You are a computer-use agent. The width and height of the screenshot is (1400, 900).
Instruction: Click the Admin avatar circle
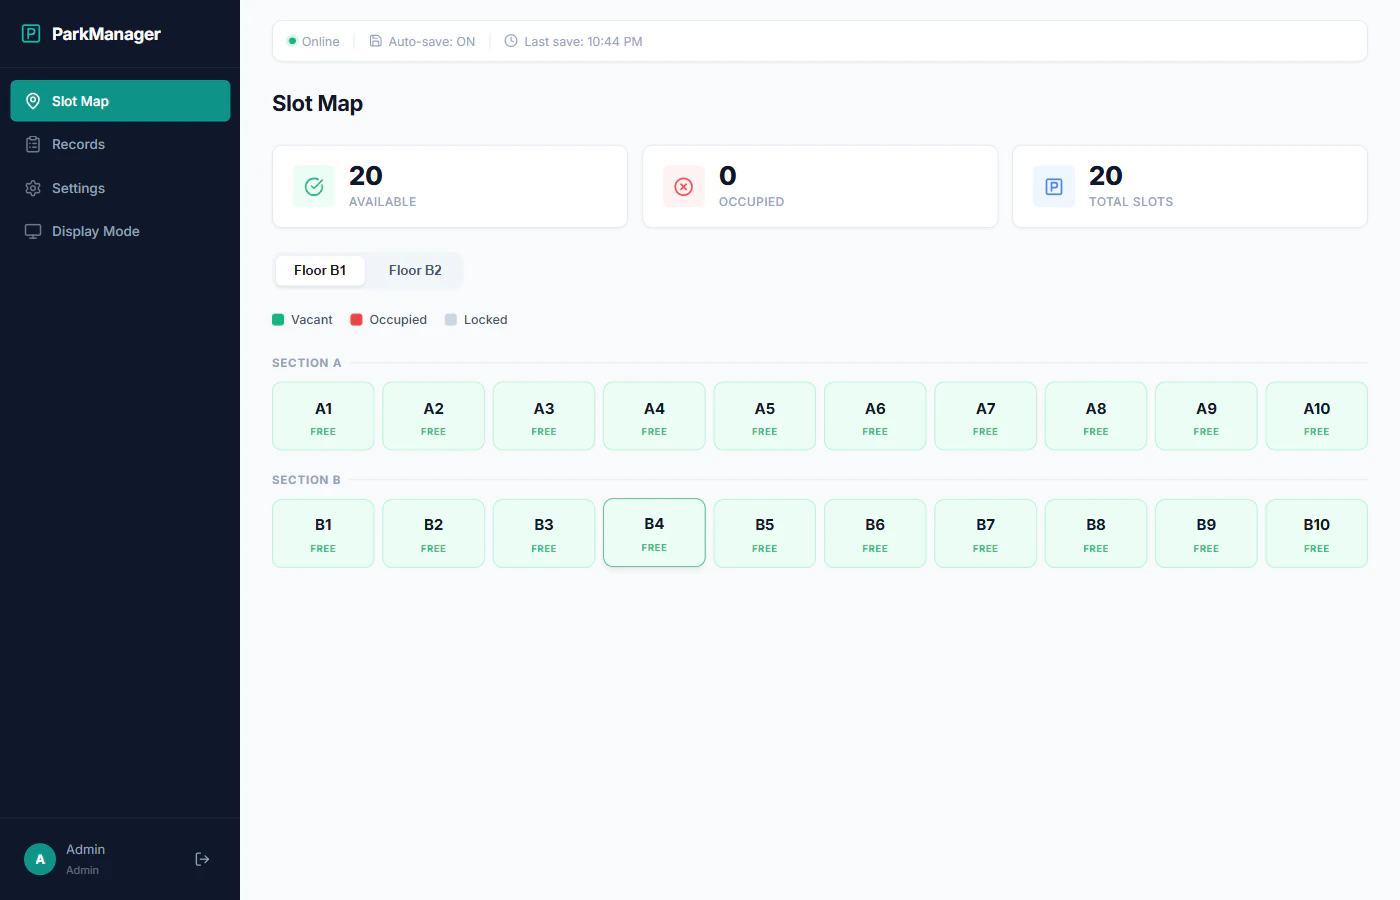39,858
